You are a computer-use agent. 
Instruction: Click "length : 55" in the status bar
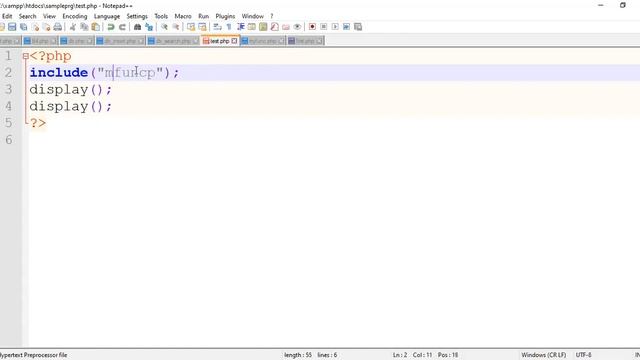(298, 355)
